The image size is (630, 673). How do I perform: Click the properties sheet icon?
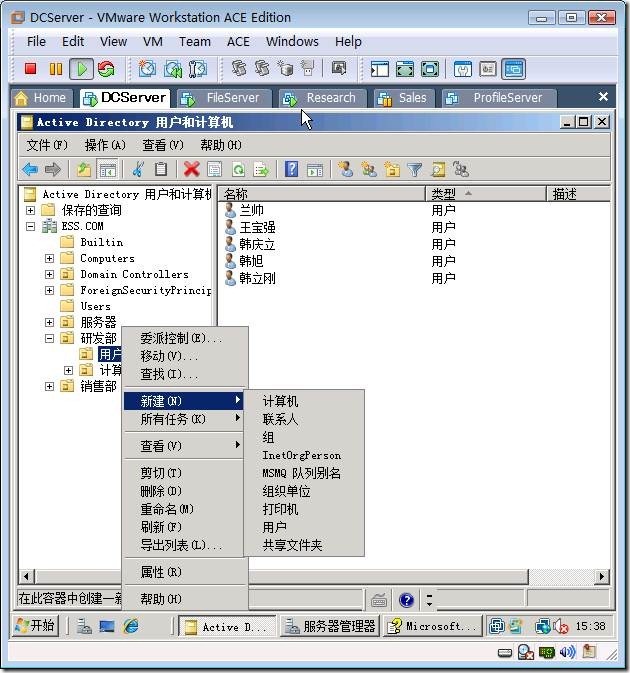tap(215, 169)
